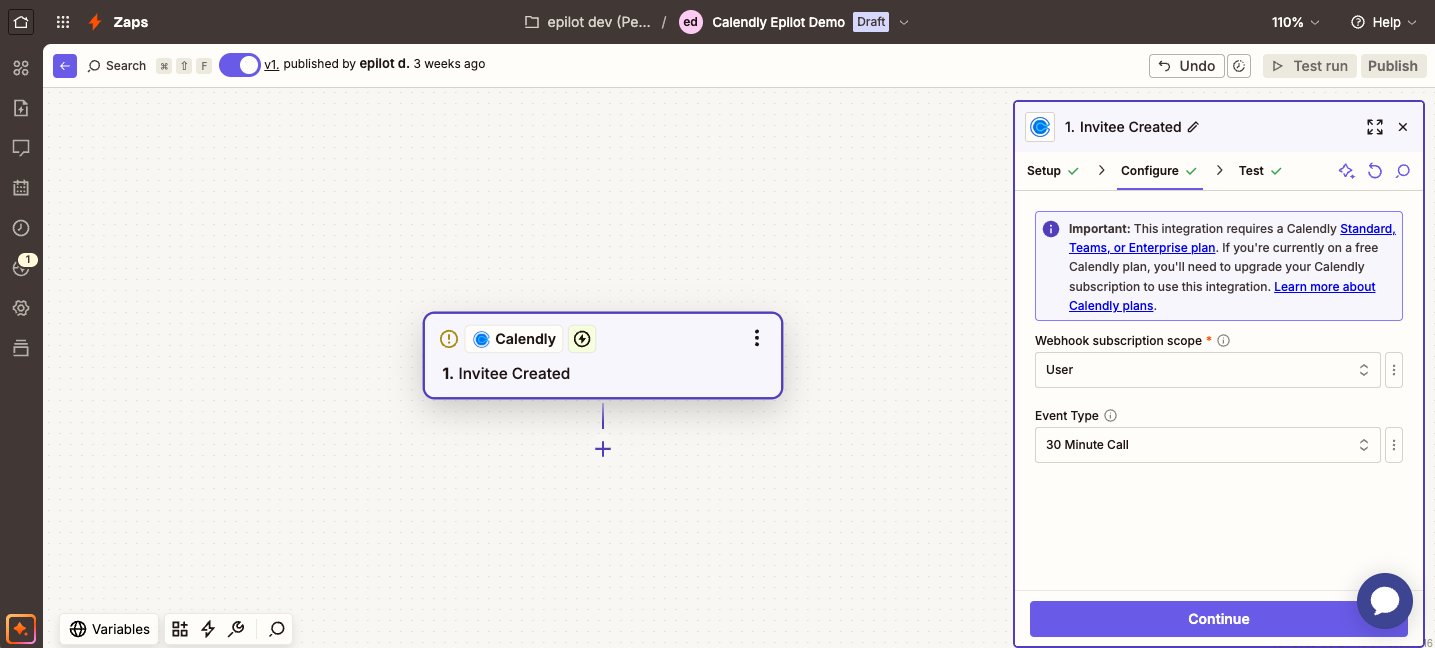Open Learn more about Calendly plans link
The height and width of the screenshot is (648, 1435).
click(1222, 296)
